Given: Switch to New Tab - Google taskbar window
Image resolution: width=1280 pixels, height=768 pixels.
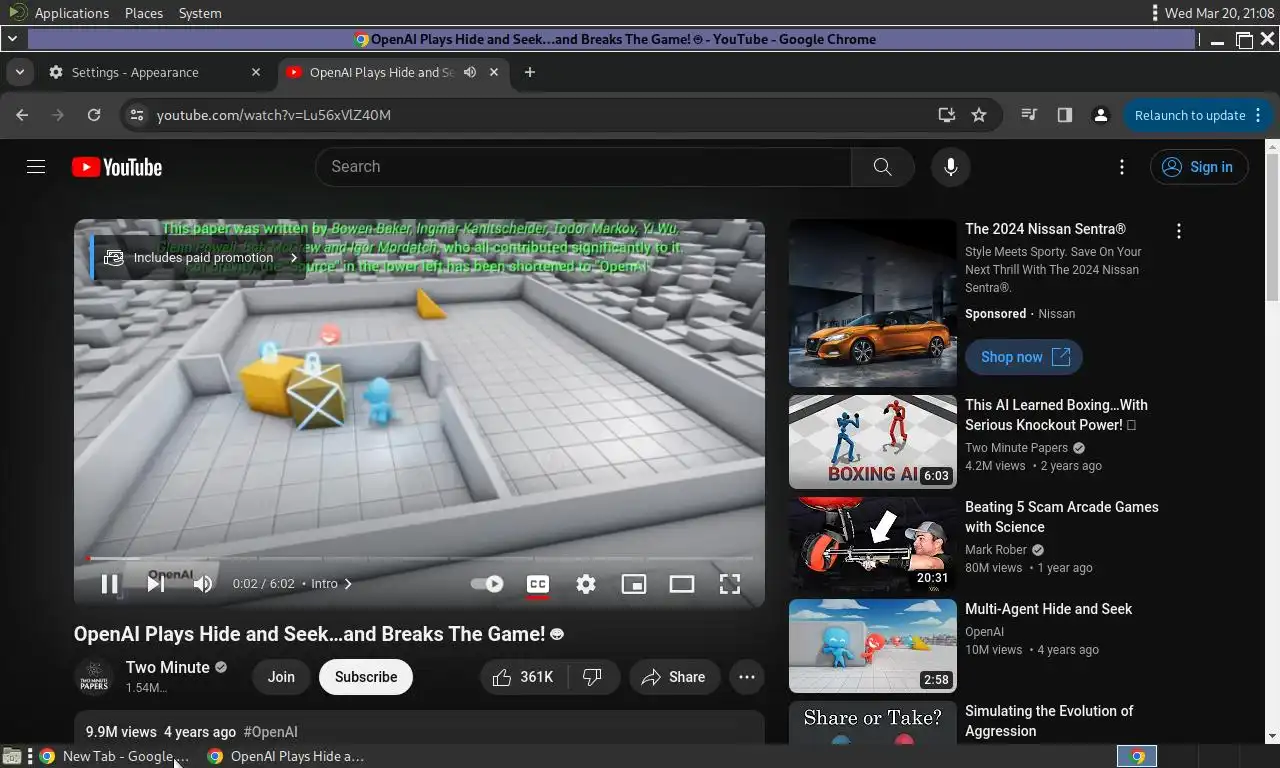Looking at the screenshot, I should (x=114, y=756).
